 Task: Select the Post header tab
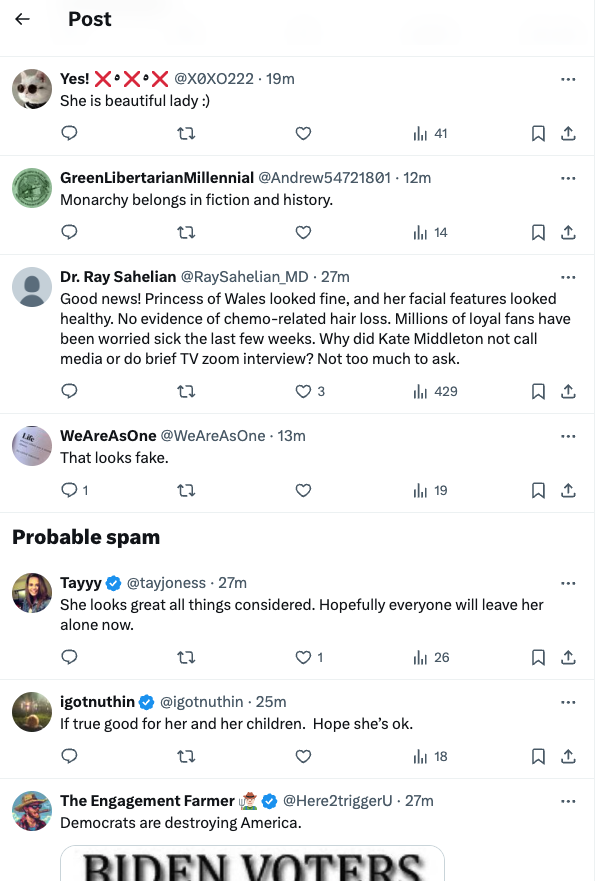coord(89,18)
